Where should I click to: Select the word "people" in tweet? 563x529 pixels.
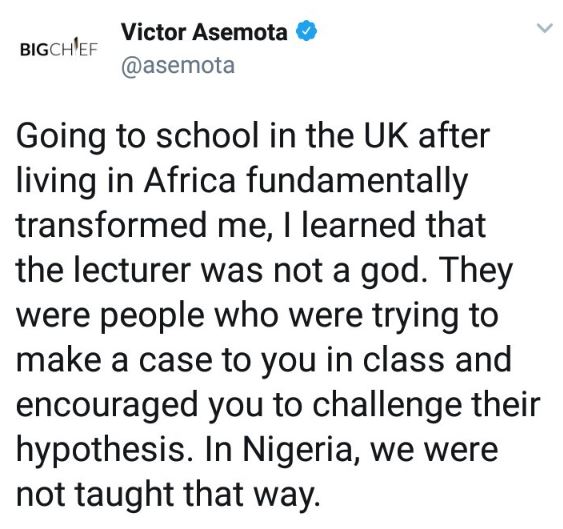152,317
